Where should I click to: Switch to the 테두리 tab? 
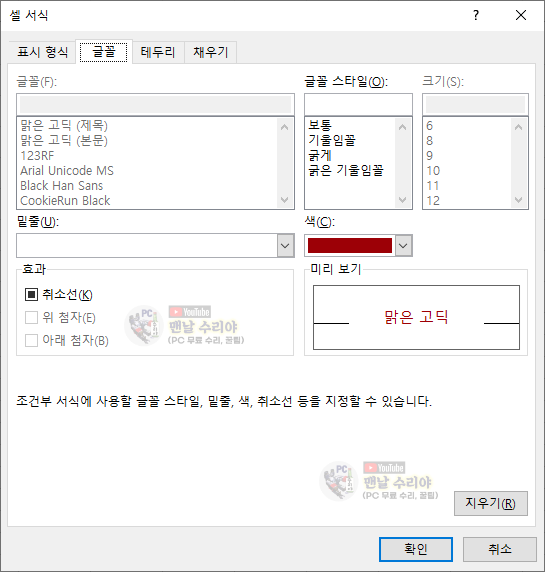[158, 52]
